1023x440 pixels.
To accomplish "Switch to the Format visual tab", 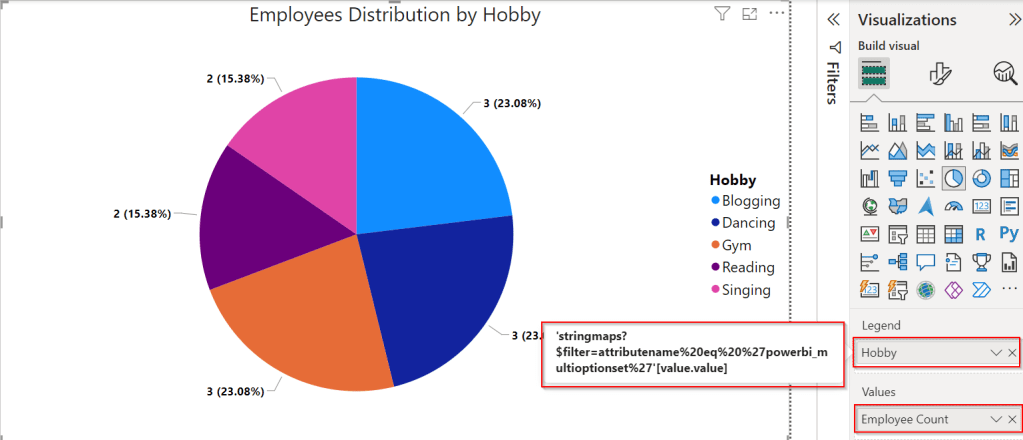I will point(938,73).
